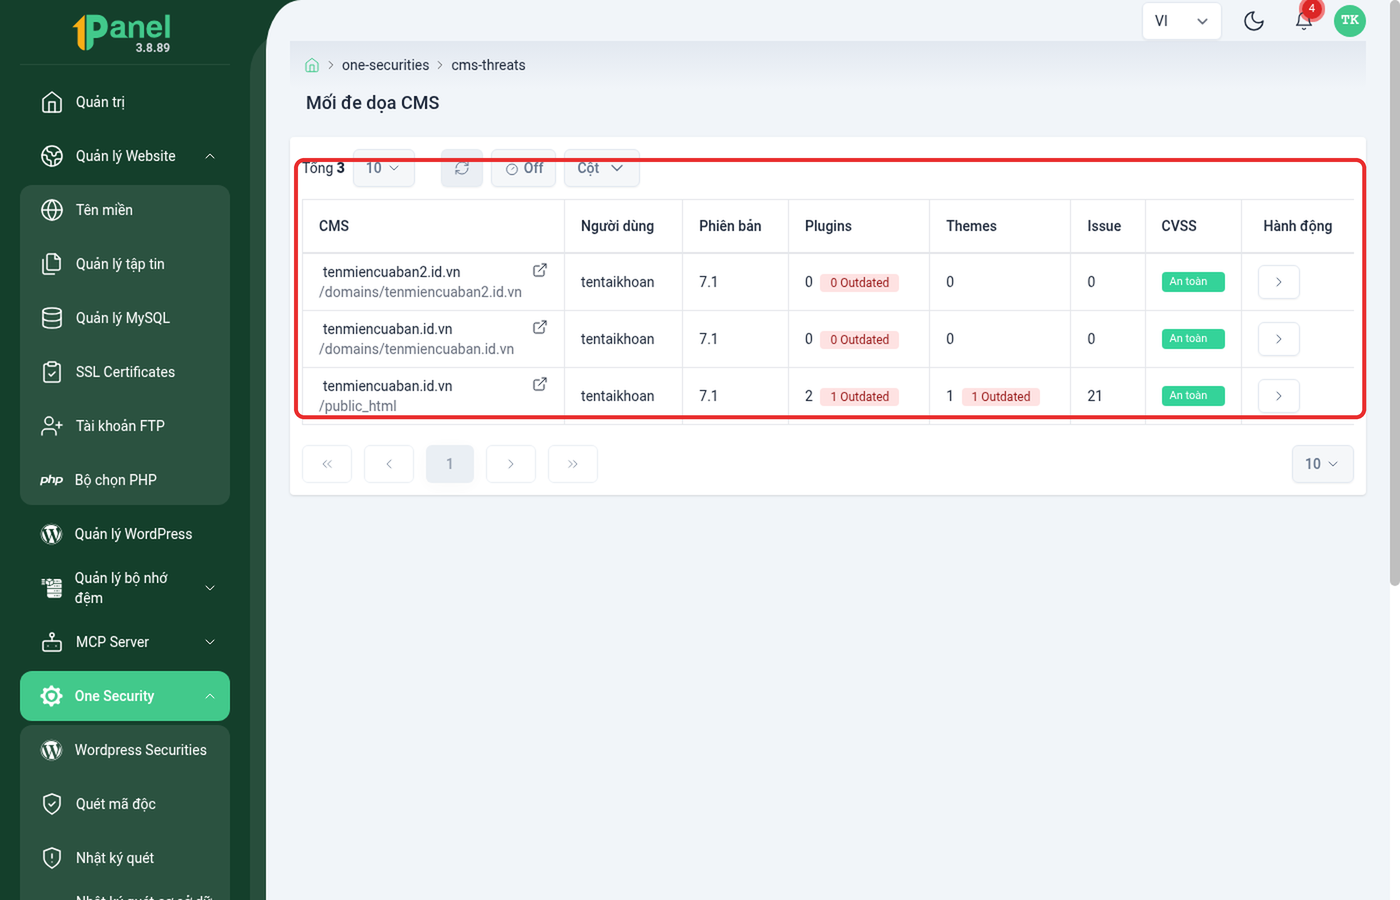Expand the MCP Server menu

(x=125, y=642)
